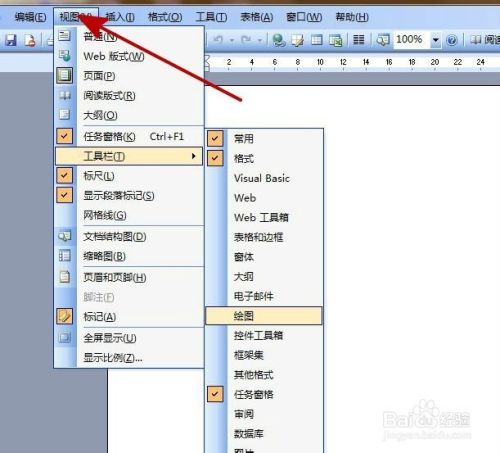Click the Insert Hyperlink globe icon
500x453 pixels.
click(279, 40)
